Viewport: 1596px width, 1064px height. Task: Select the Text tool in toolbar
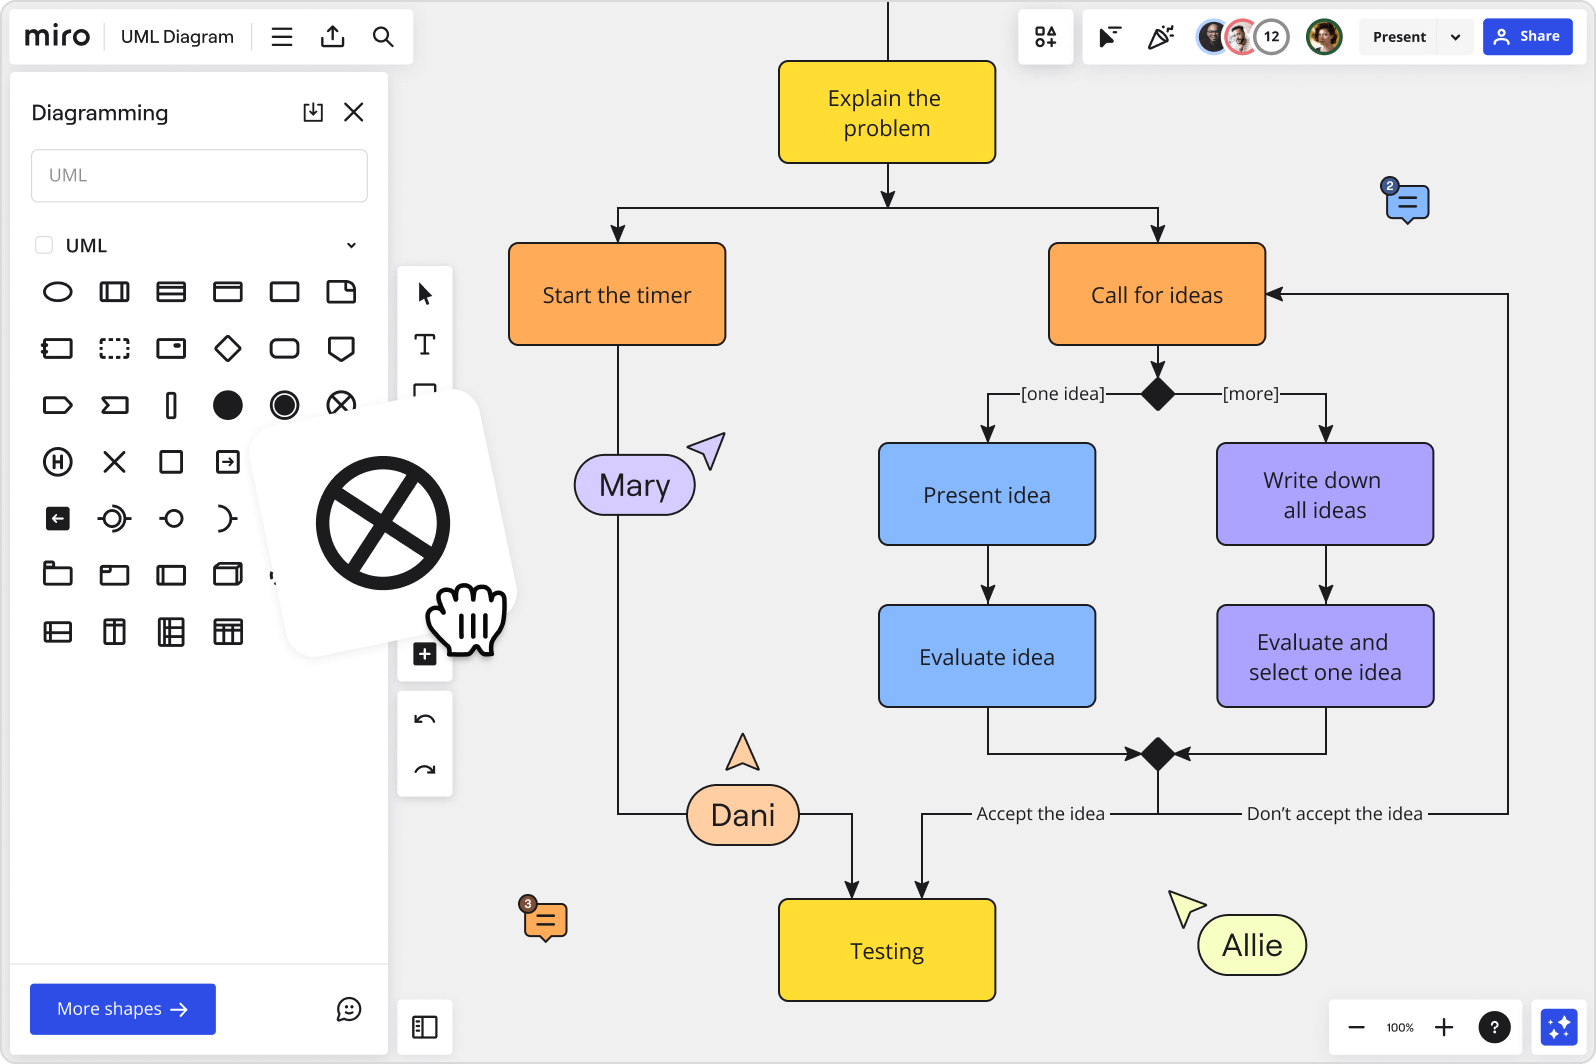point(425,345)
